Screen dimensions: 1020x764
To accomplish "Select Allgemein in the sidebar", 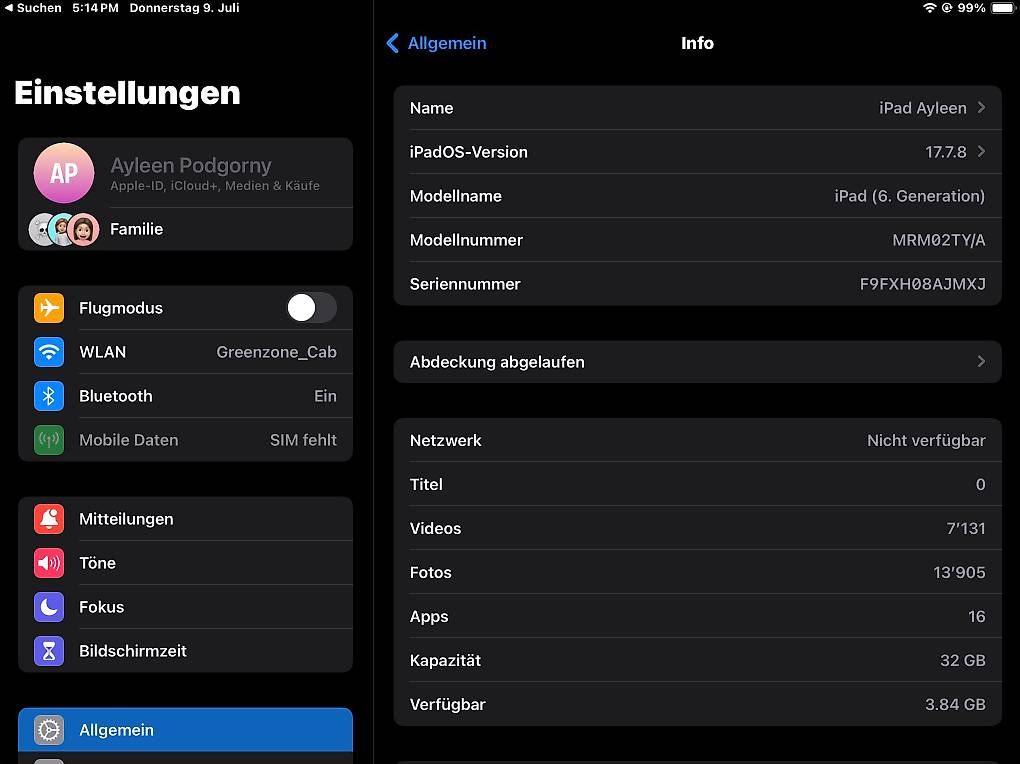I will (x=185, y=730).
